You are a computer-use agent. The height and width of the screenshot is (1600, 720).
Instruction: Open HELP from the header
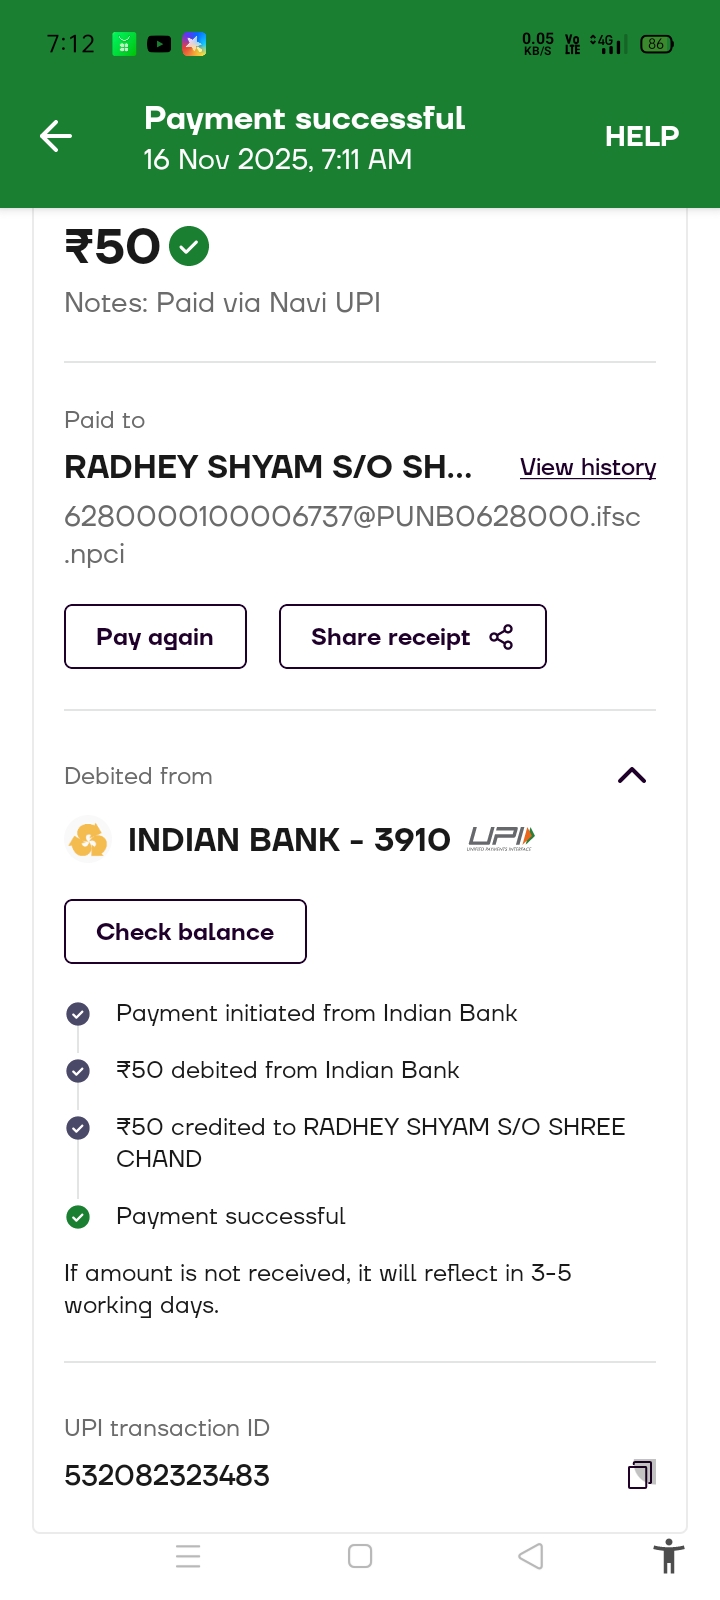pos(641,136)
